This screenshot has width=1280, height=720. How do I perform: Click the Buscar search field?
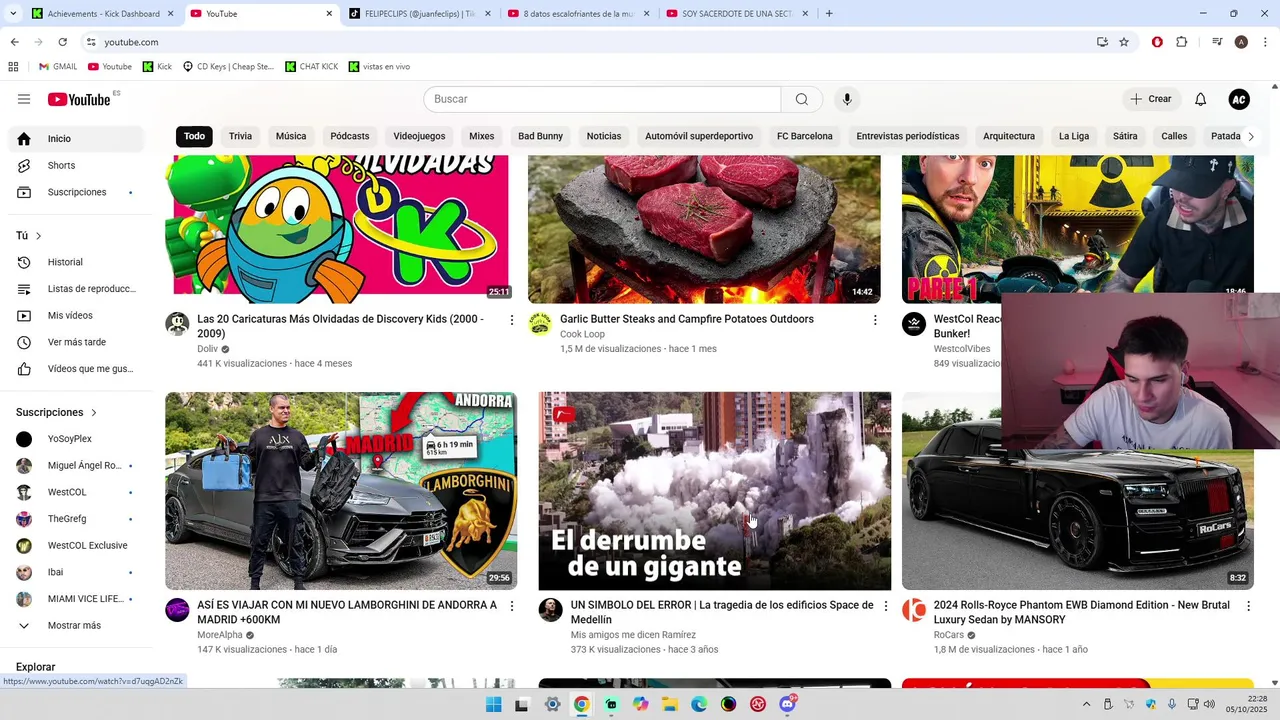coord(602,99)
